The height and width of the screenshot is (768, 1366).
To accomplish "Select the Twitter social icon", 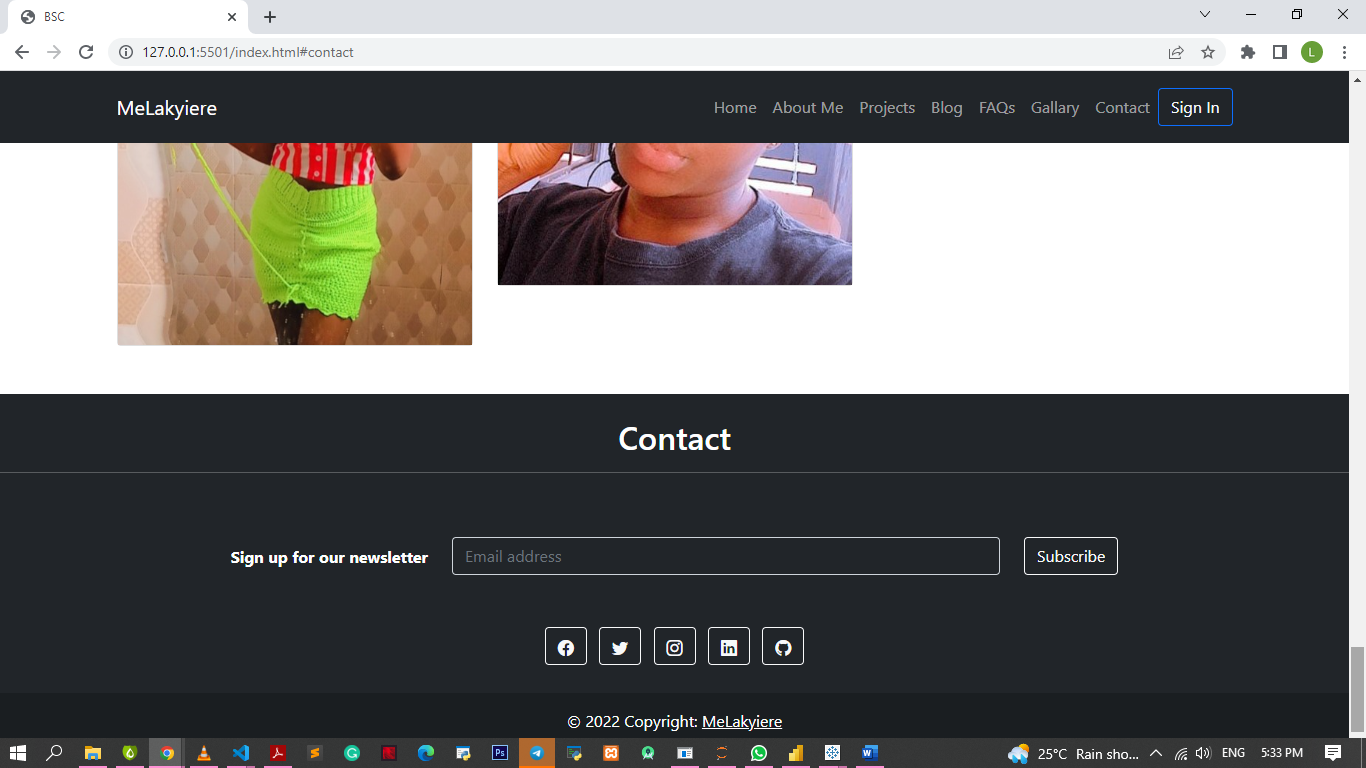I will [620, 646].
